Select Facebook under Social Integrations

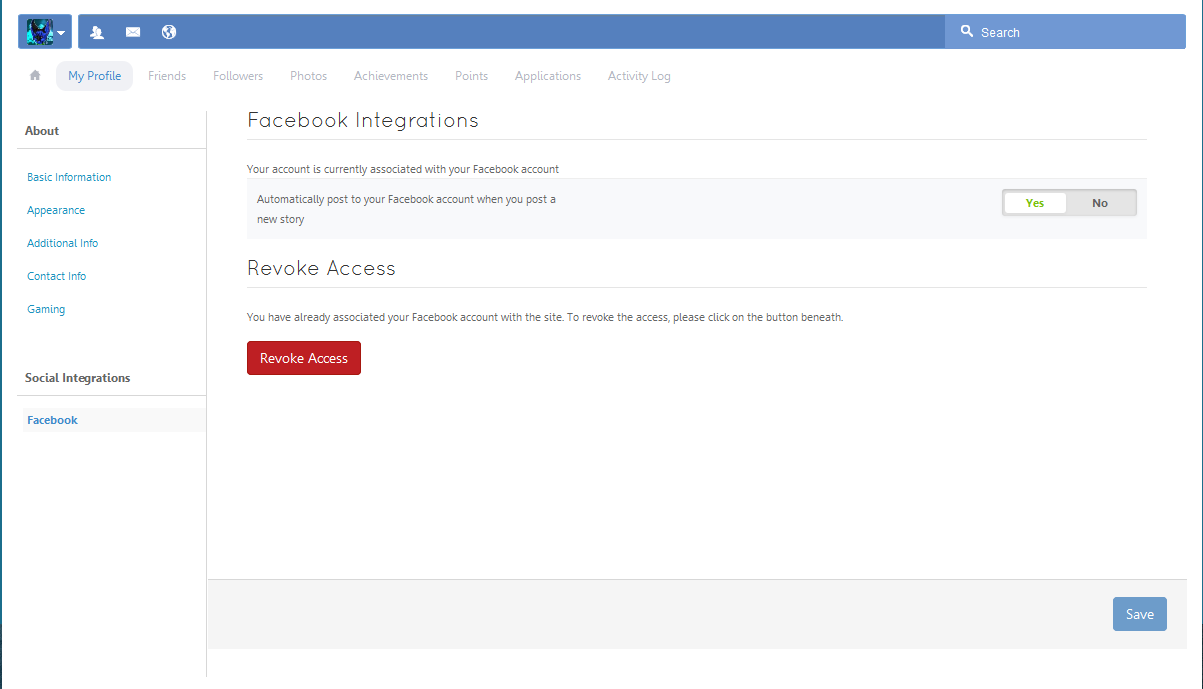click(x=114, y=420)
